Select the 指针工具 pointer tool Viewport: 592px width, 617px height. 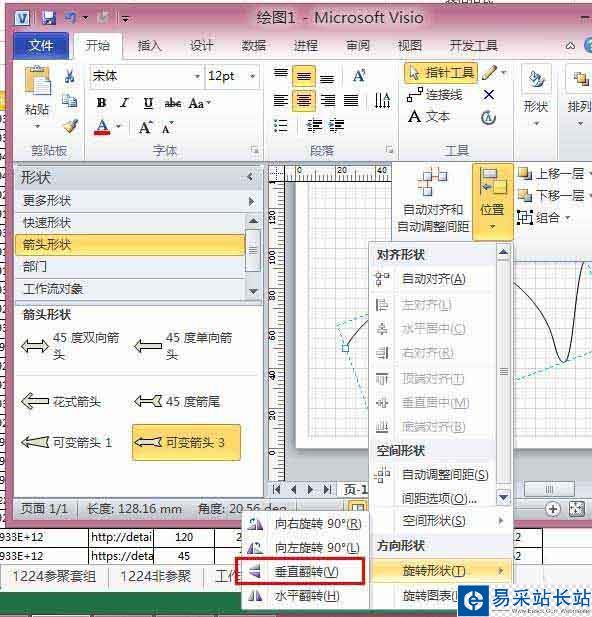[x=441, y=73]
